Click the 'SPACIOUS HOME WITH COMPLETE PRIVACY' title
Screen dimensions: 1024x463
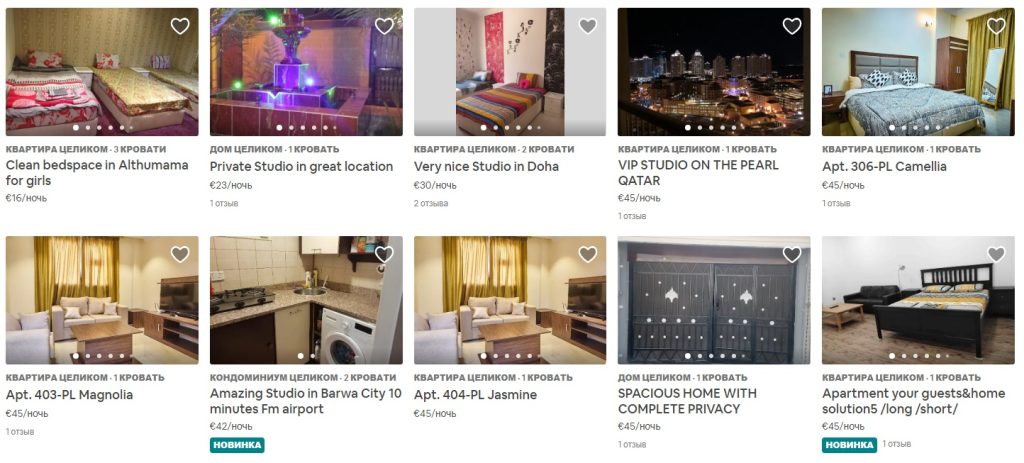pyautogui.click(x=687, y=401)
